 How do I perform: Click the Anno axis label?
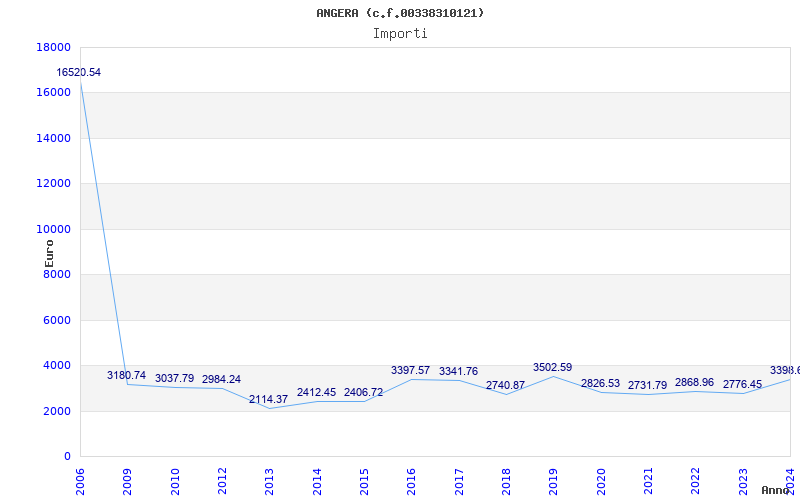(776, 490)
